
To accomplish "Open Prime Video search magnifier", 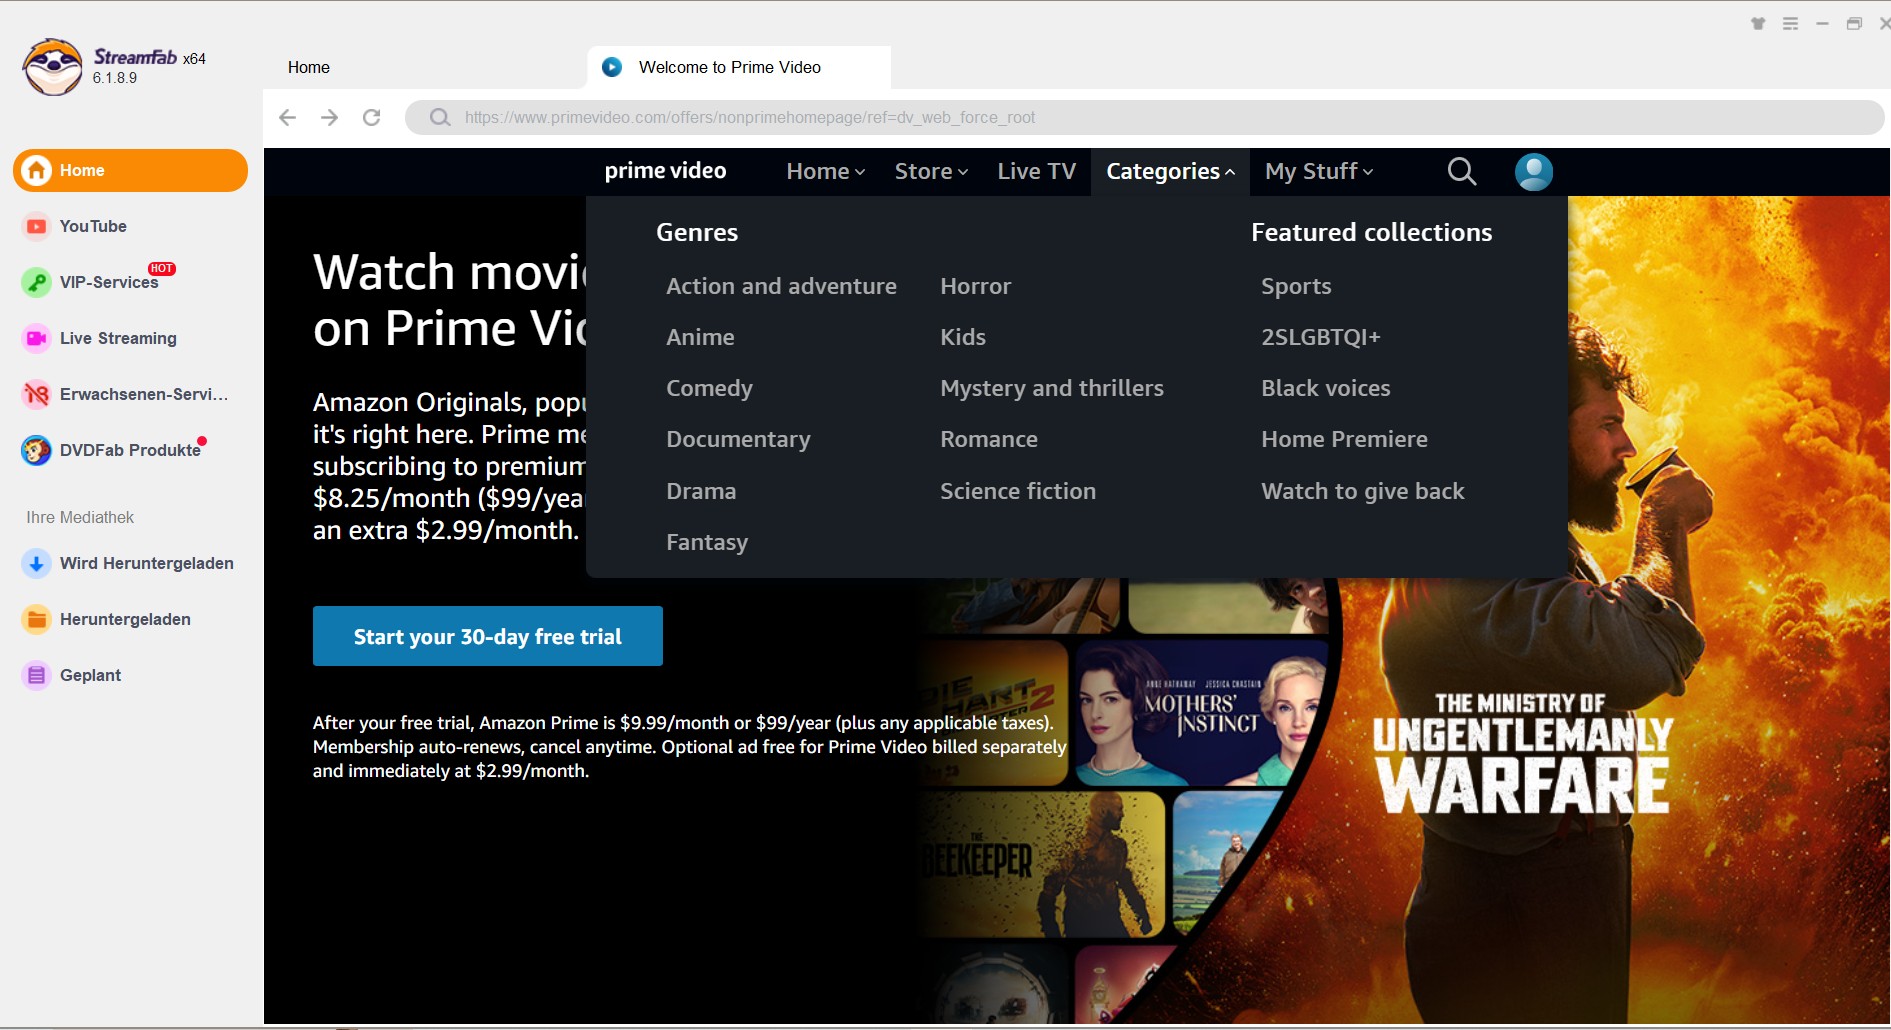I will pos(1462,171).
